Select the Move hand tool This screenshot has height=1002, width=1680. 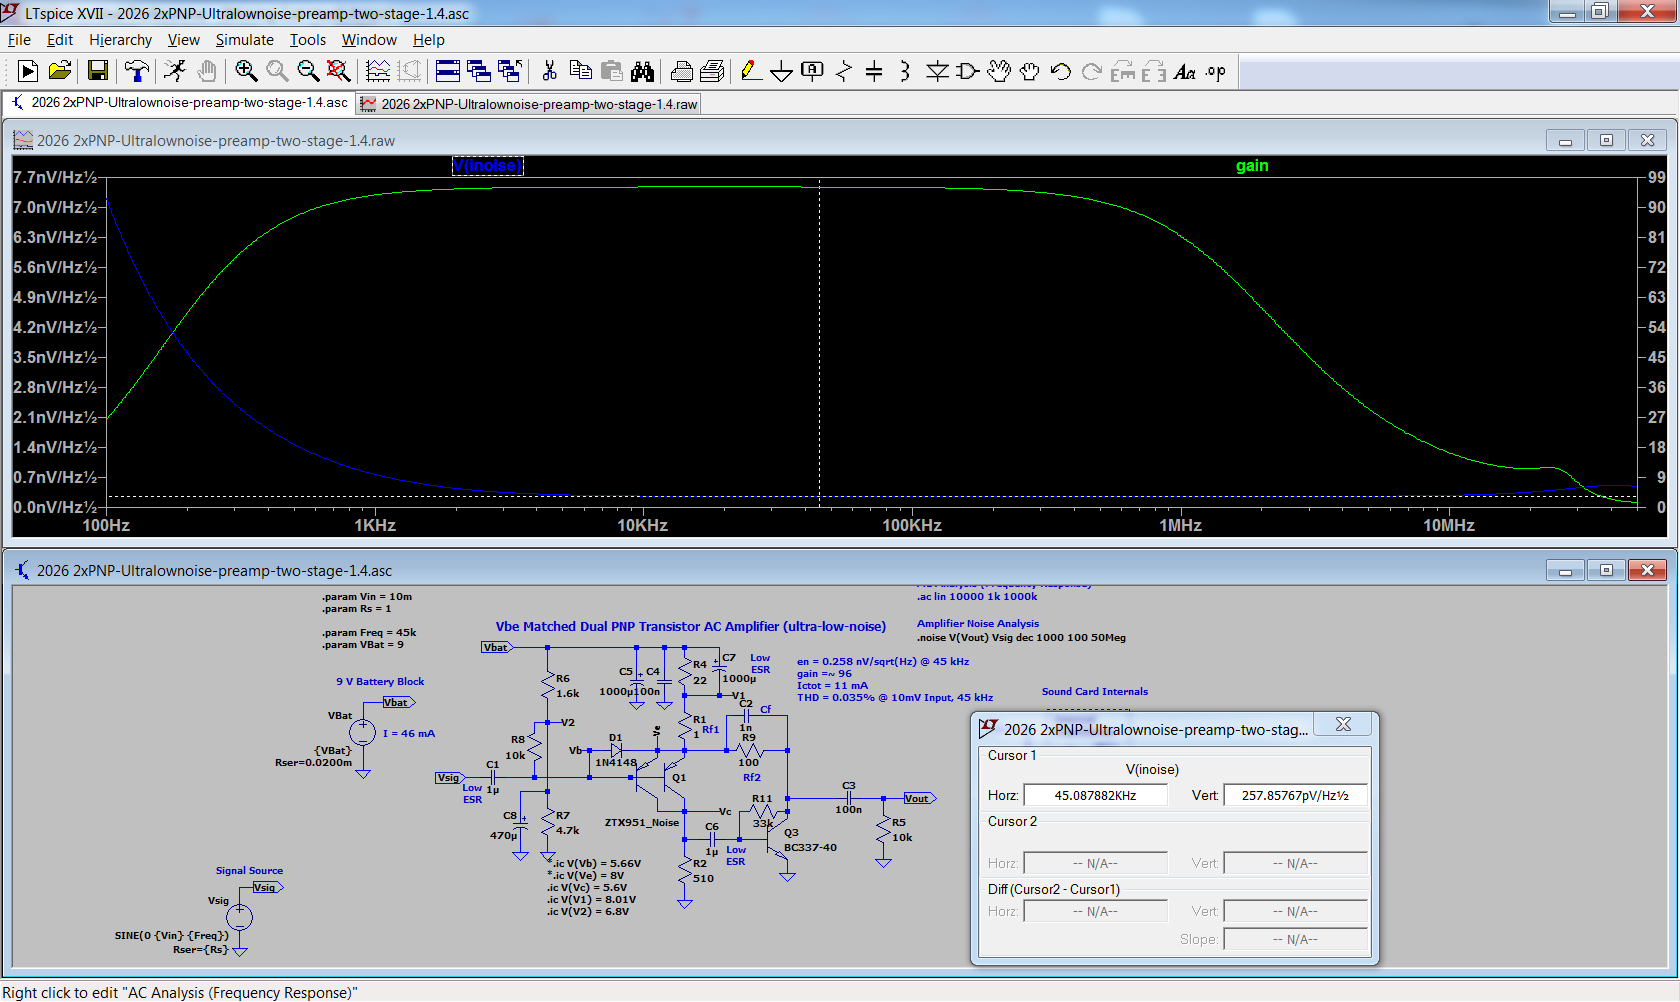(x=999, y=71)
